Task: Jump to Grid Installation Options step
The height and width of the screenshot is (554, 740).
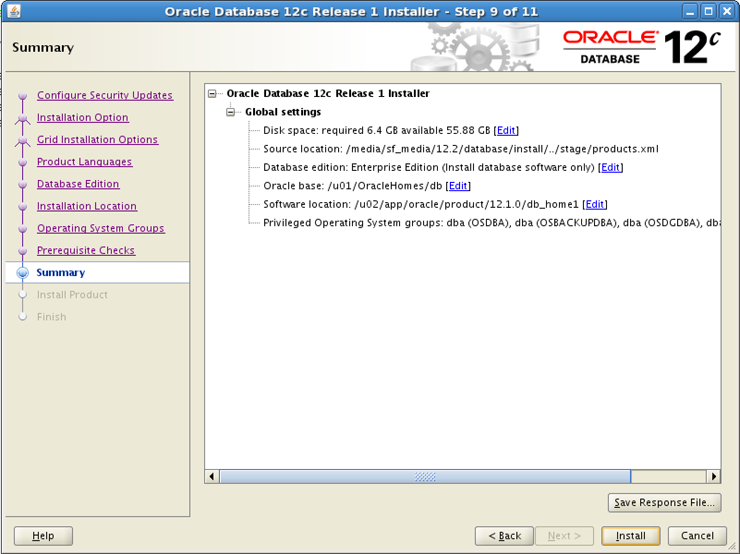Action: (x=97, y=140)
